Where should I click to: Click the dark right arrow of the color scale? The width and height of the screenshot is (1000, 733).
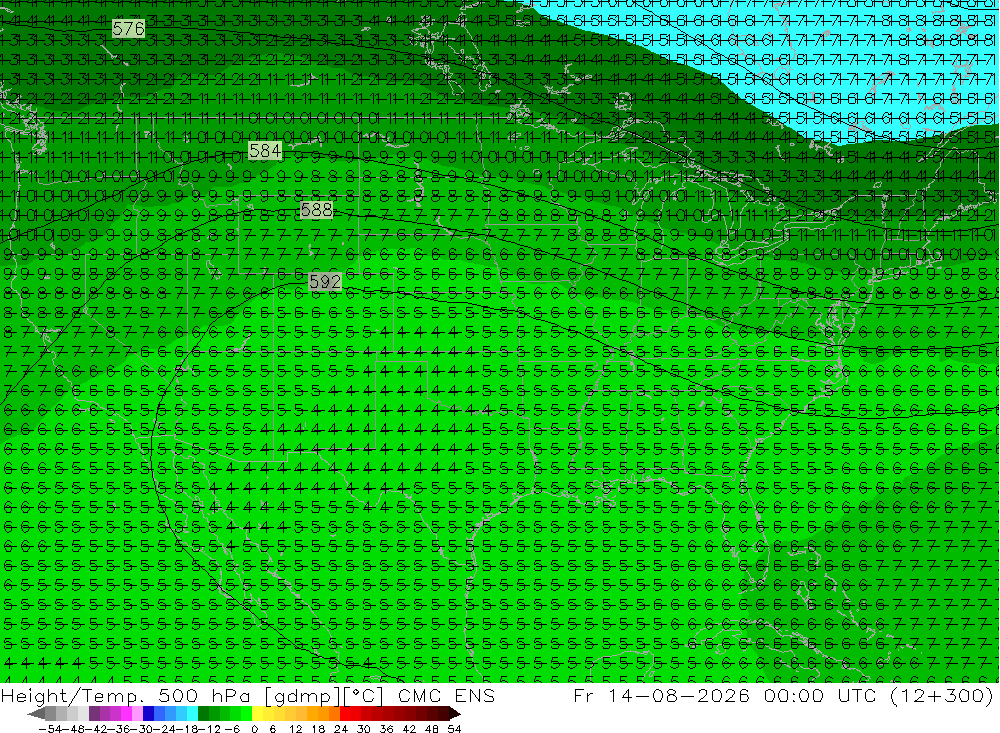(x=455, y=714)
